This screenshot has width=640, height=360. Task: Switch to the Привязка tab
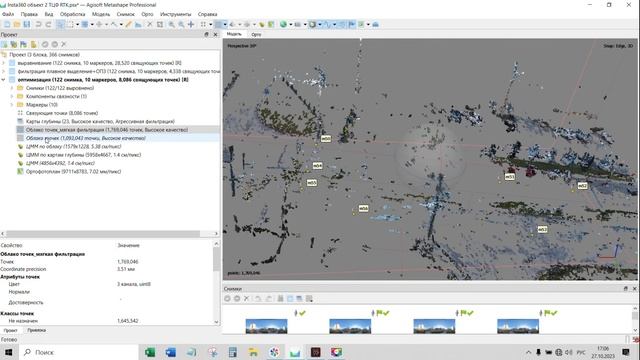coord(36,330)
